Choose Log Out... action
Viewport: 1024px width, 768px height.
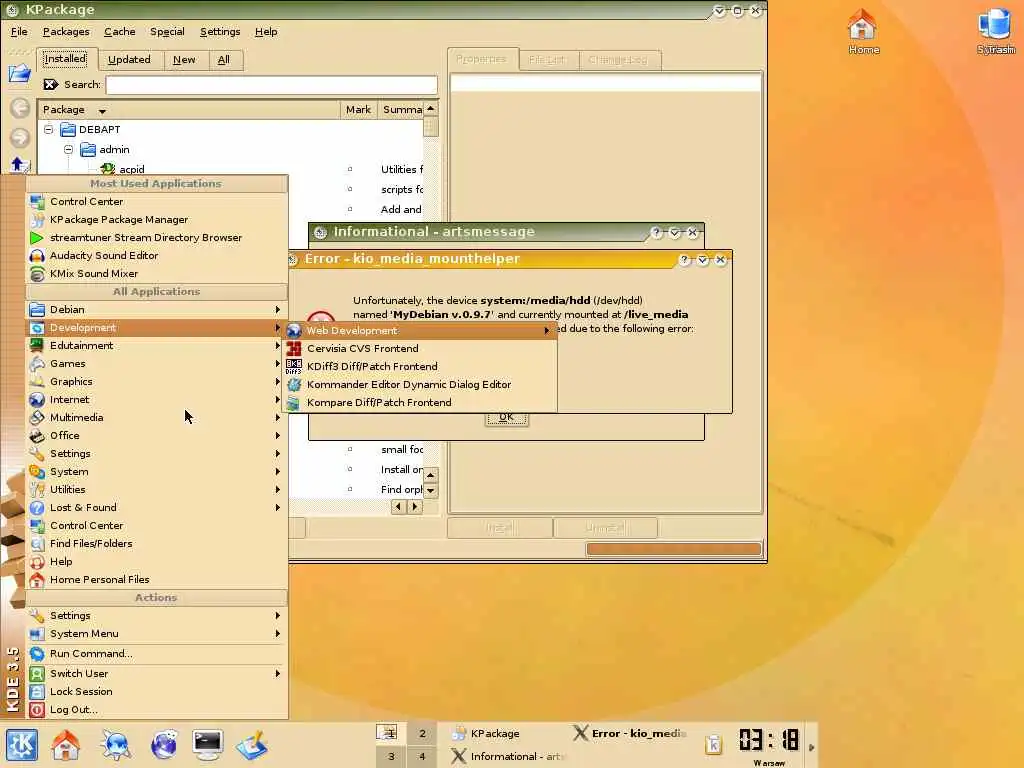click(157, 710)
